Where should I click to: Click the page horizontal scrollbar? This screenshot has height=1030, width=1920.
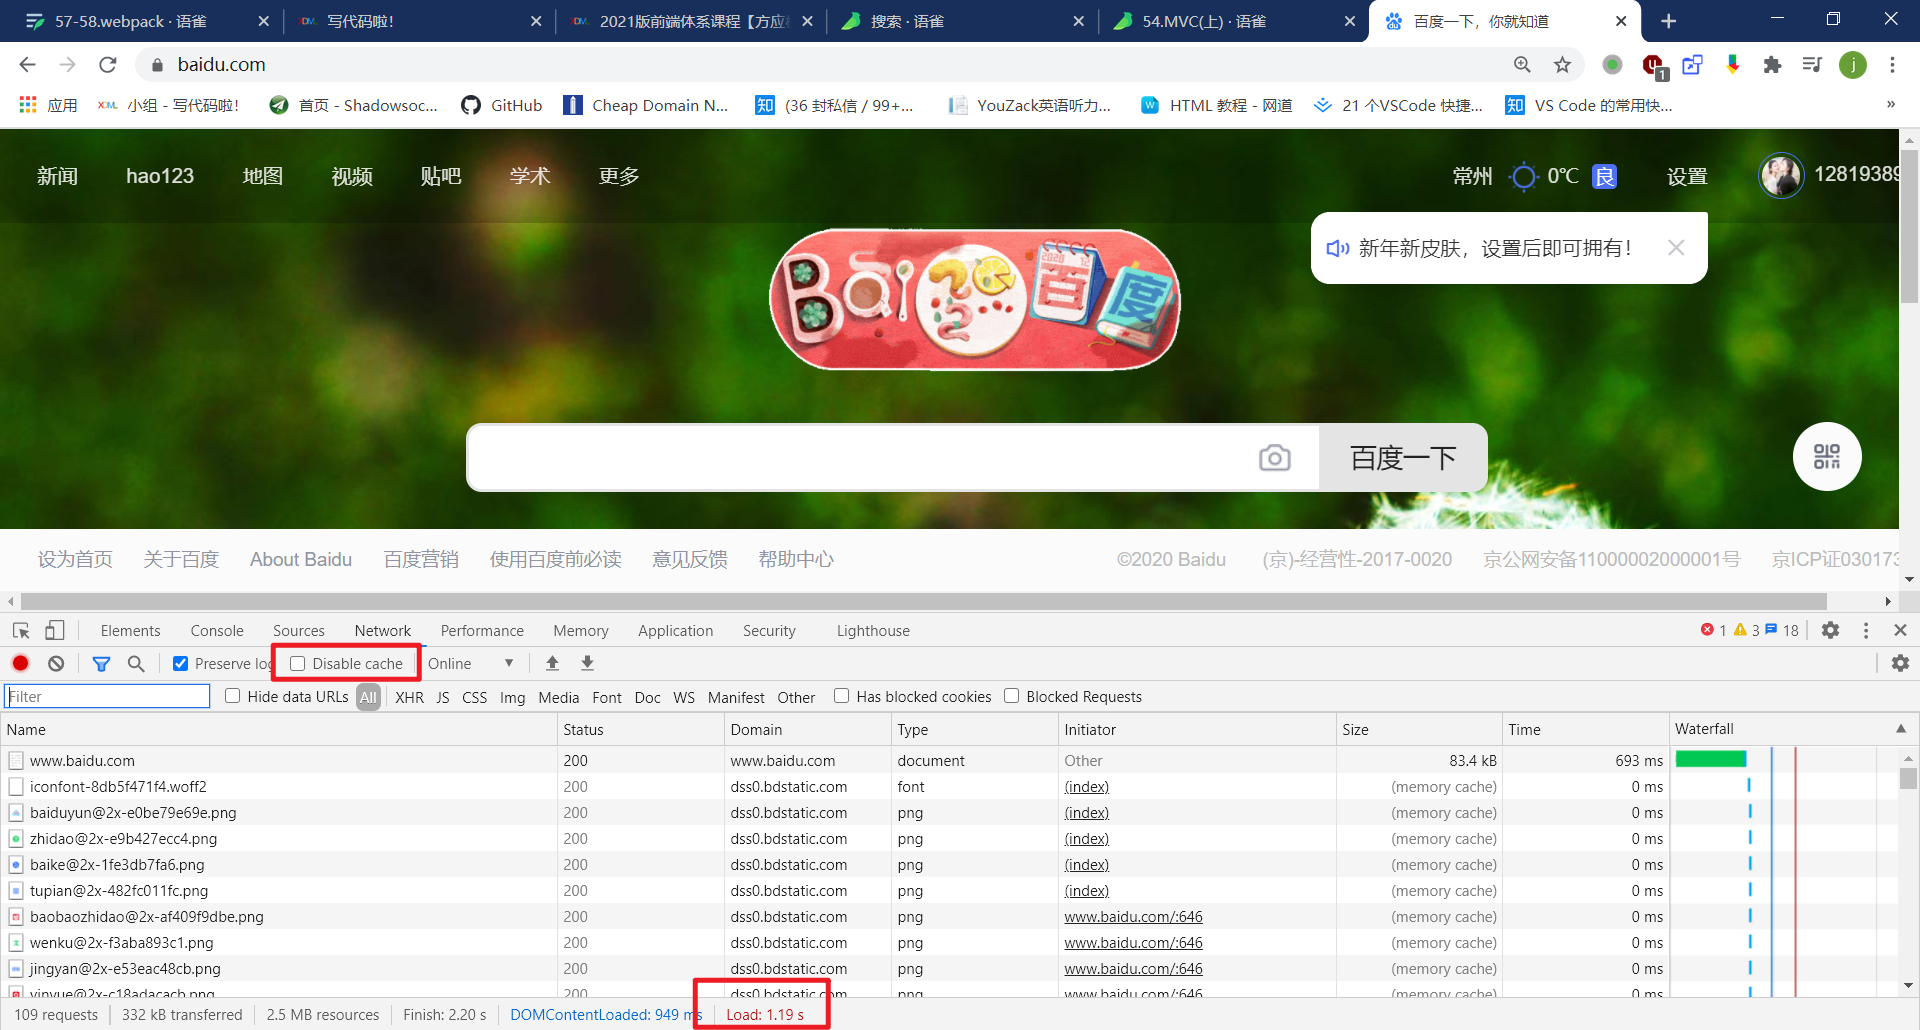[923, 601]
